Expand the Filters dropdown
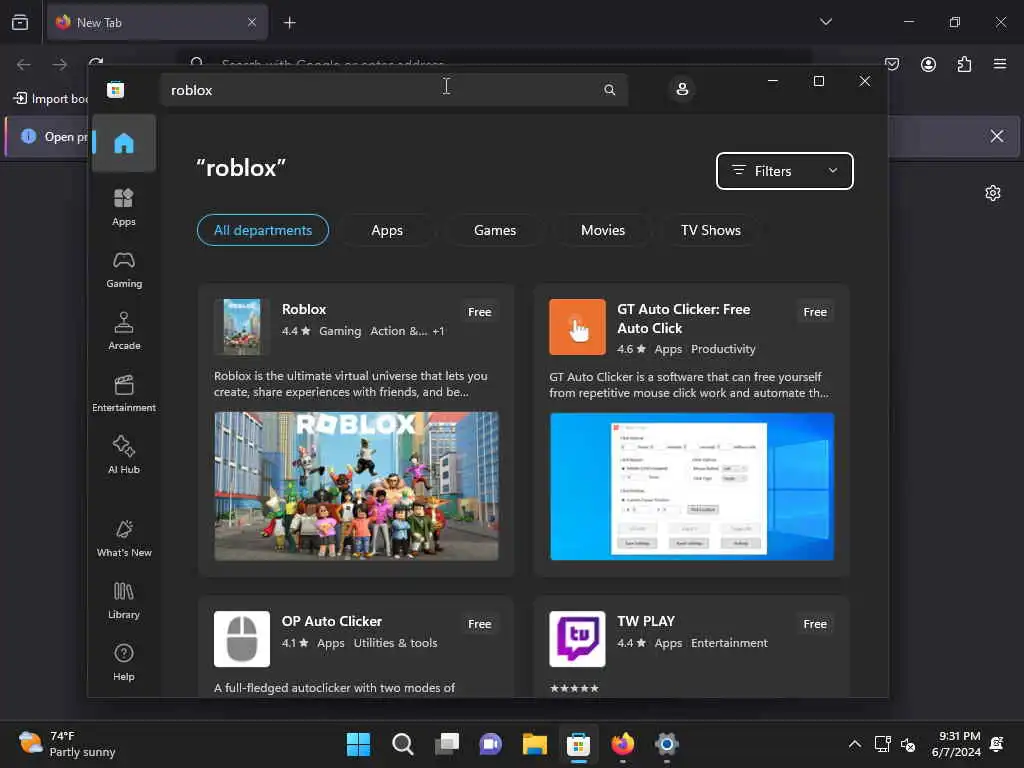This screenshot has width=1024, height=768. (784, 171)
